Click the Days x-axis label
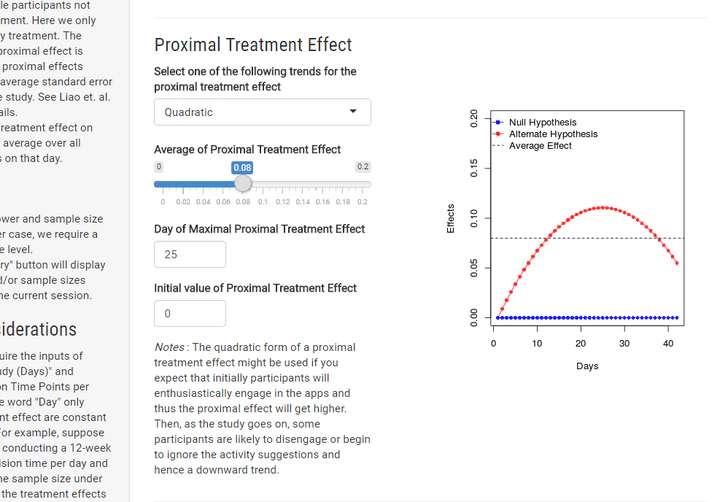The height and width of the screenshot is (502, 720). [587, 366]
